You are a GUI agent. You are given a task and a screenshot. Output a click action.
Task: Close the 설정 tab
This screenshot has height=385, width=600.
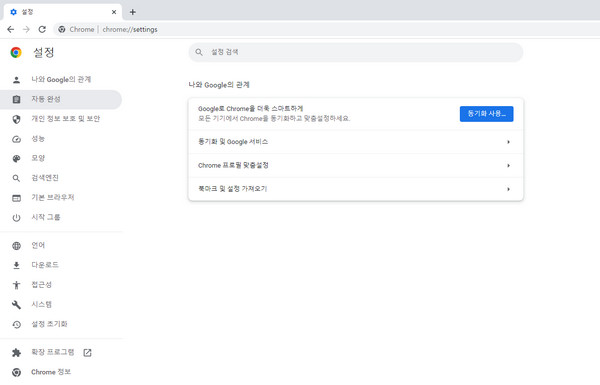pyautogui.click(x=114, y=12)
